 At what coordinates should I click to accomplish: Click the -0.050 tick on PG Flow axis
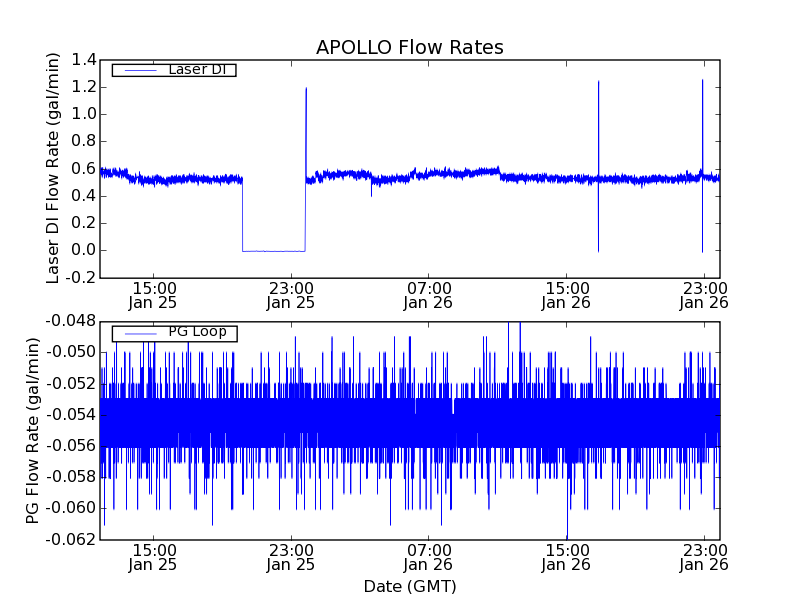click(x=71, y=353)
